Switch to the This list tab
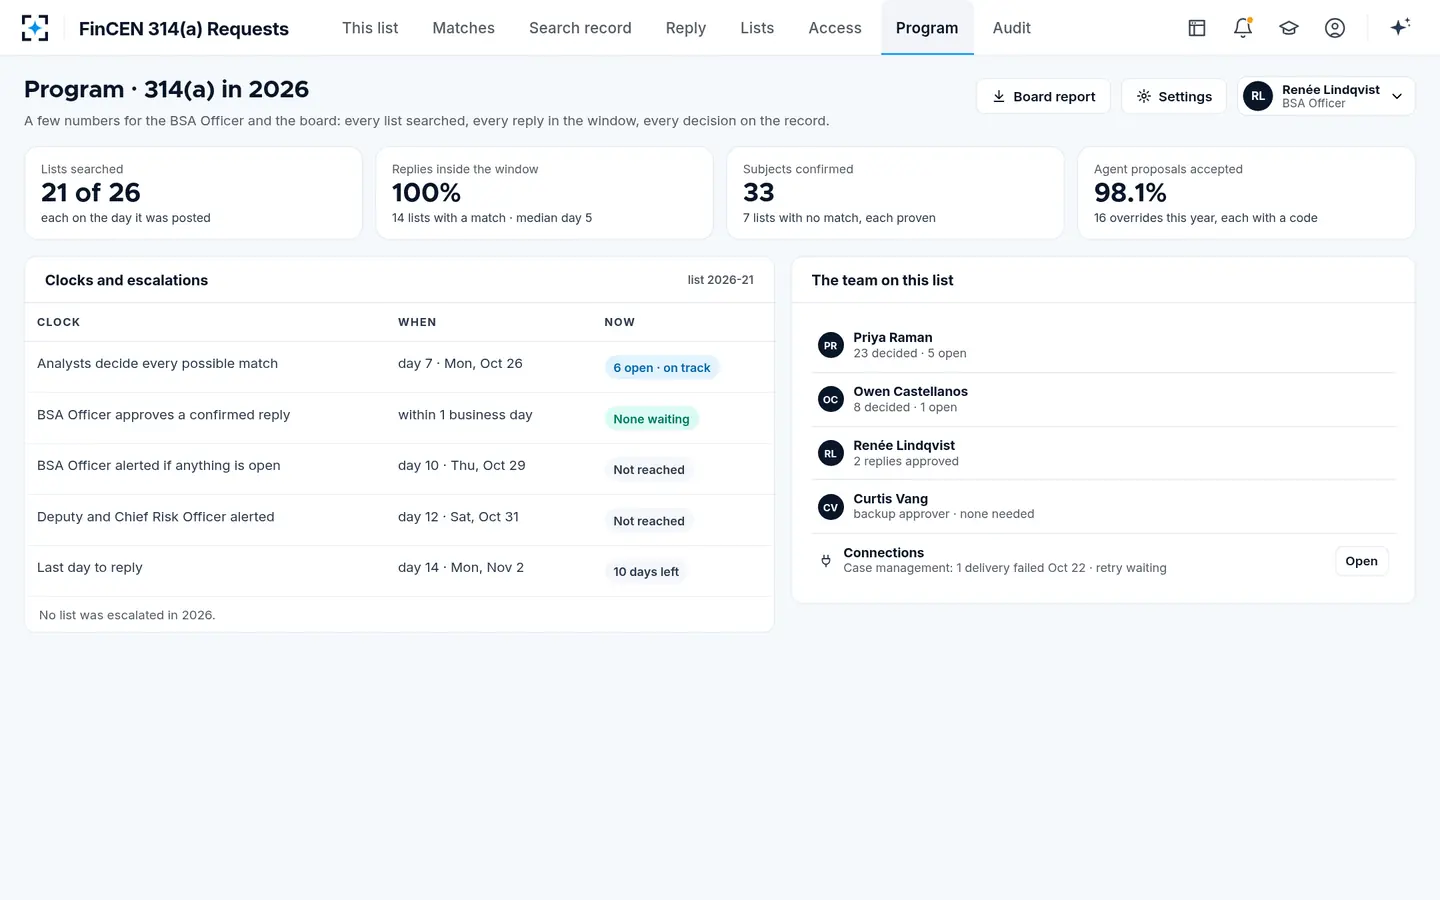The height and width of the screenshot is (900, 1440). [370, 28]
